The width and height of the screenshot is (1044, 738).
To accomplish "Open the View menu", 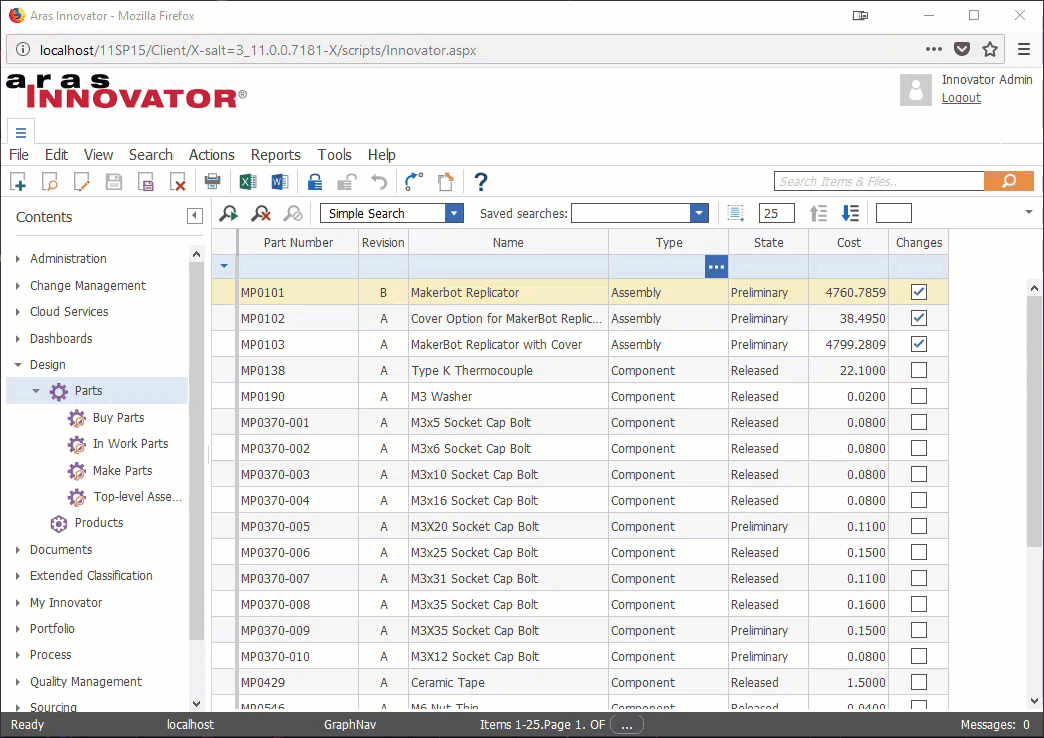I will pyautogui.click(x=99, y=155).
